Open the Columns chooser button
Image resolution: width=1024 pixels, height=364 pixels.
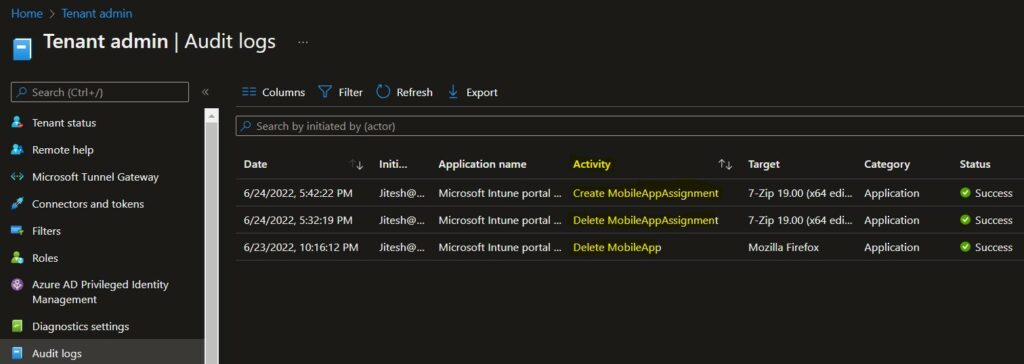(273, 92)
